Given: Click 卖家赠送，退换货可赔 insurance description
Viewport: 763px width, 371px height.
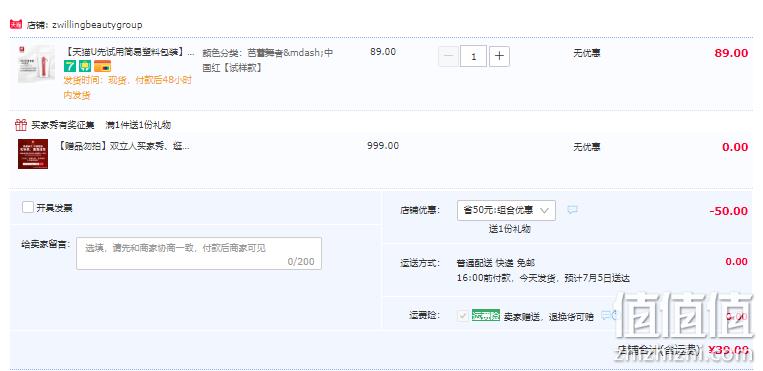Looking at the screenshot, I should coord(548,316).
